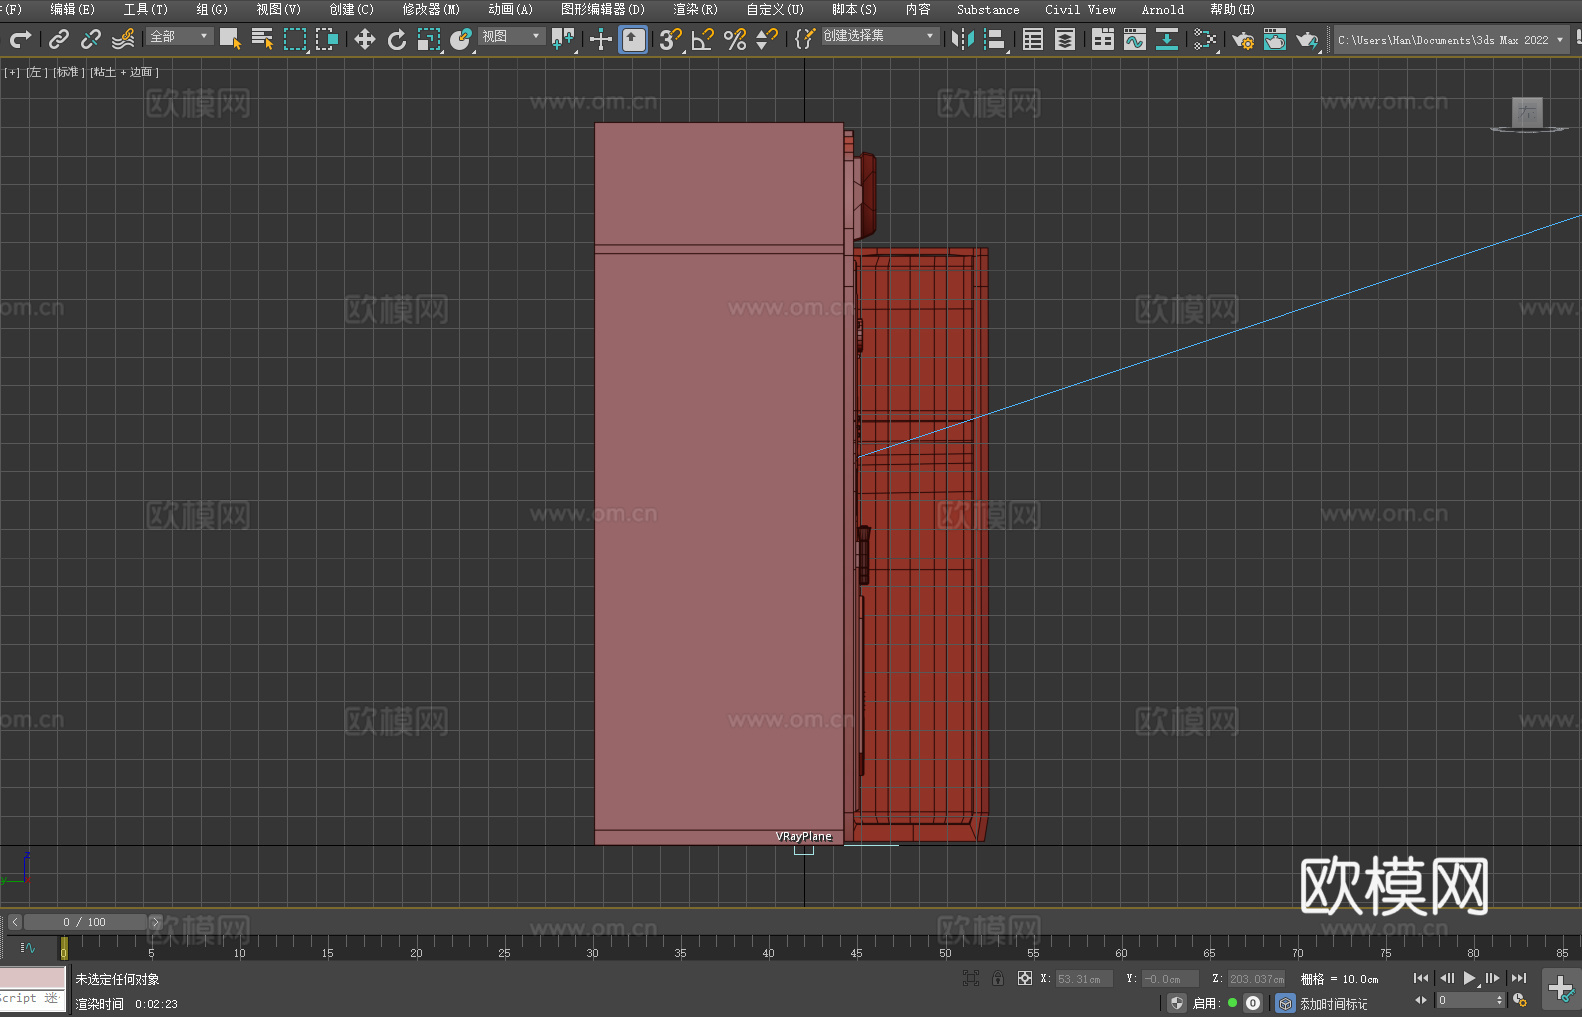Open the 渲染(R) menu

coord(695,9)
